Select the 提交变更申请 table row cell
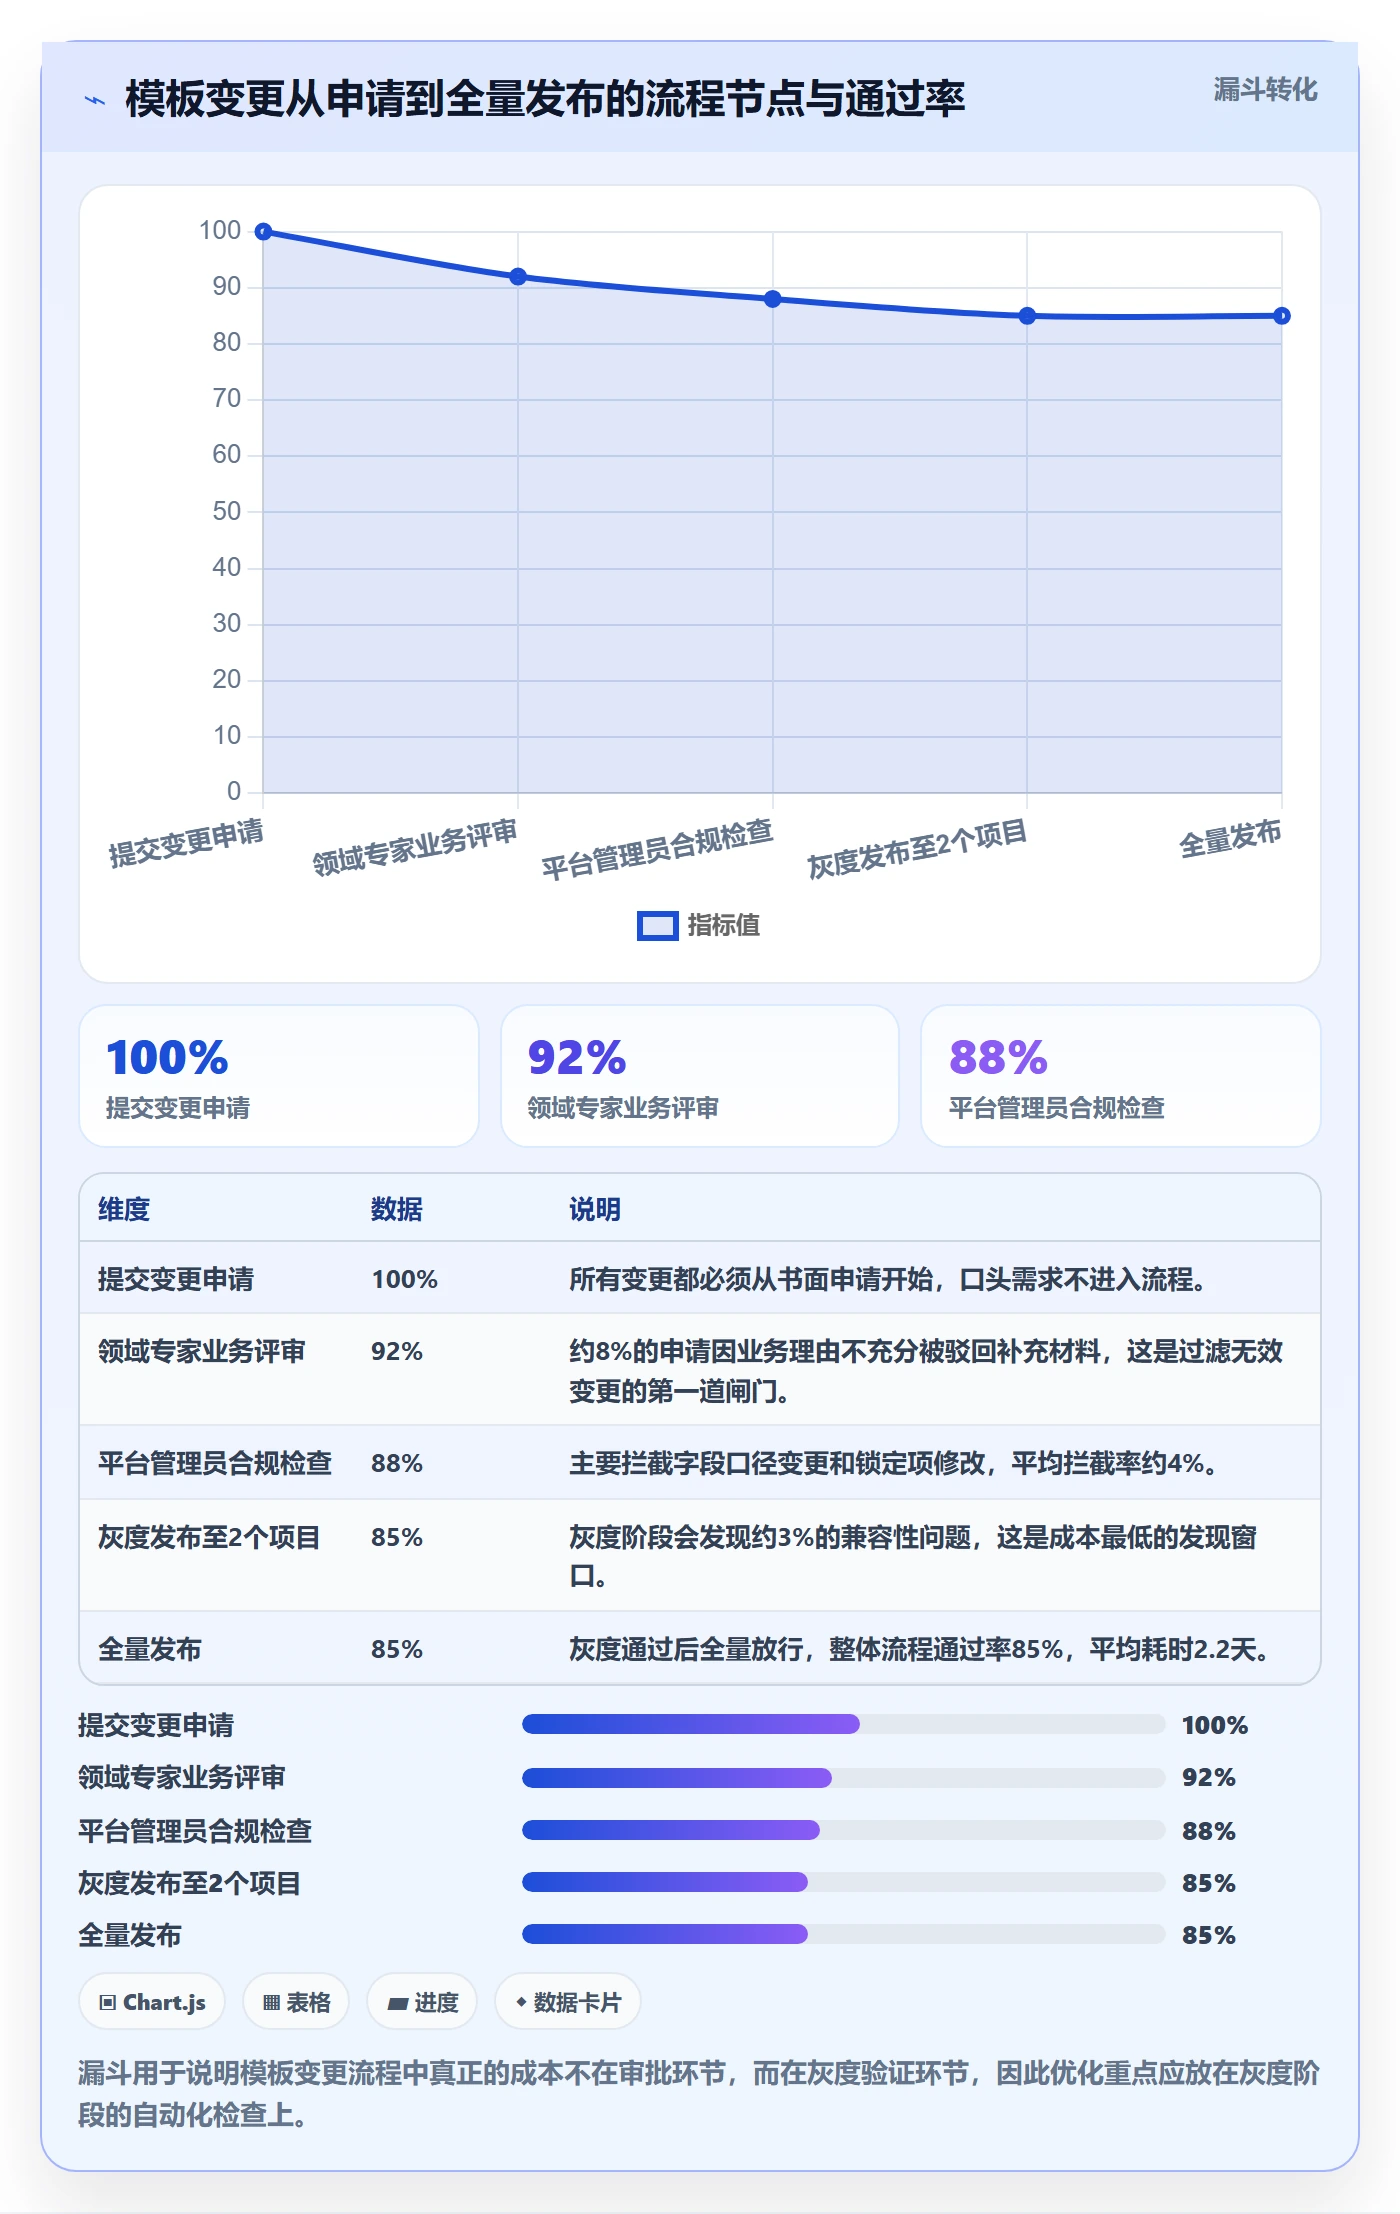The height and width of the screenshot is (2214, 1400). 176,1279
